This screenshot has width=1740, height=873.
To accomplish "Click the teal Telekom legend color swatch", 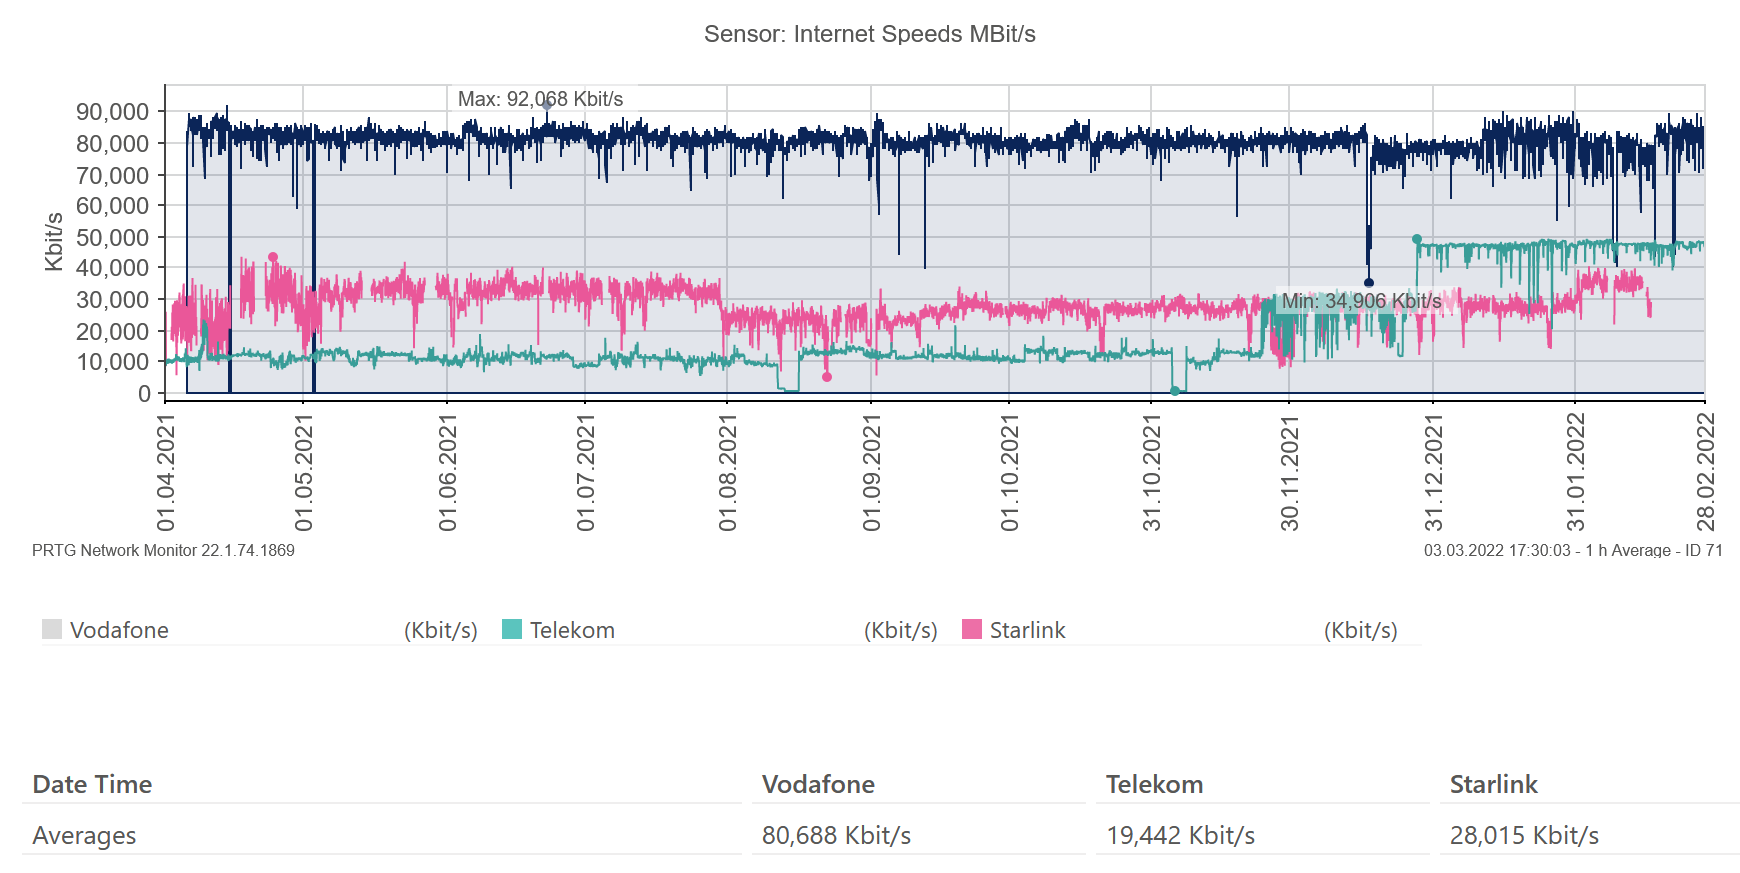I will tap(512, 629).
